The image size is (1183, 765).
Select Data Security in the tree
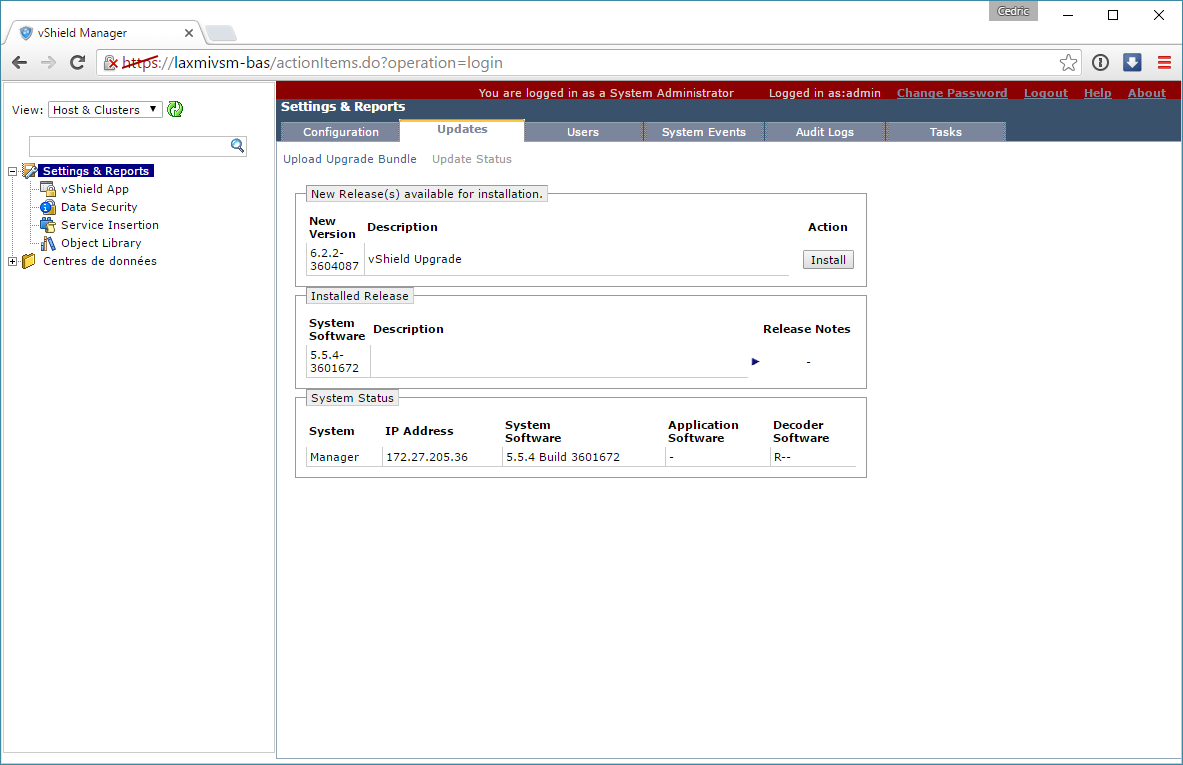pyautogui.click(x=99, y=207)
